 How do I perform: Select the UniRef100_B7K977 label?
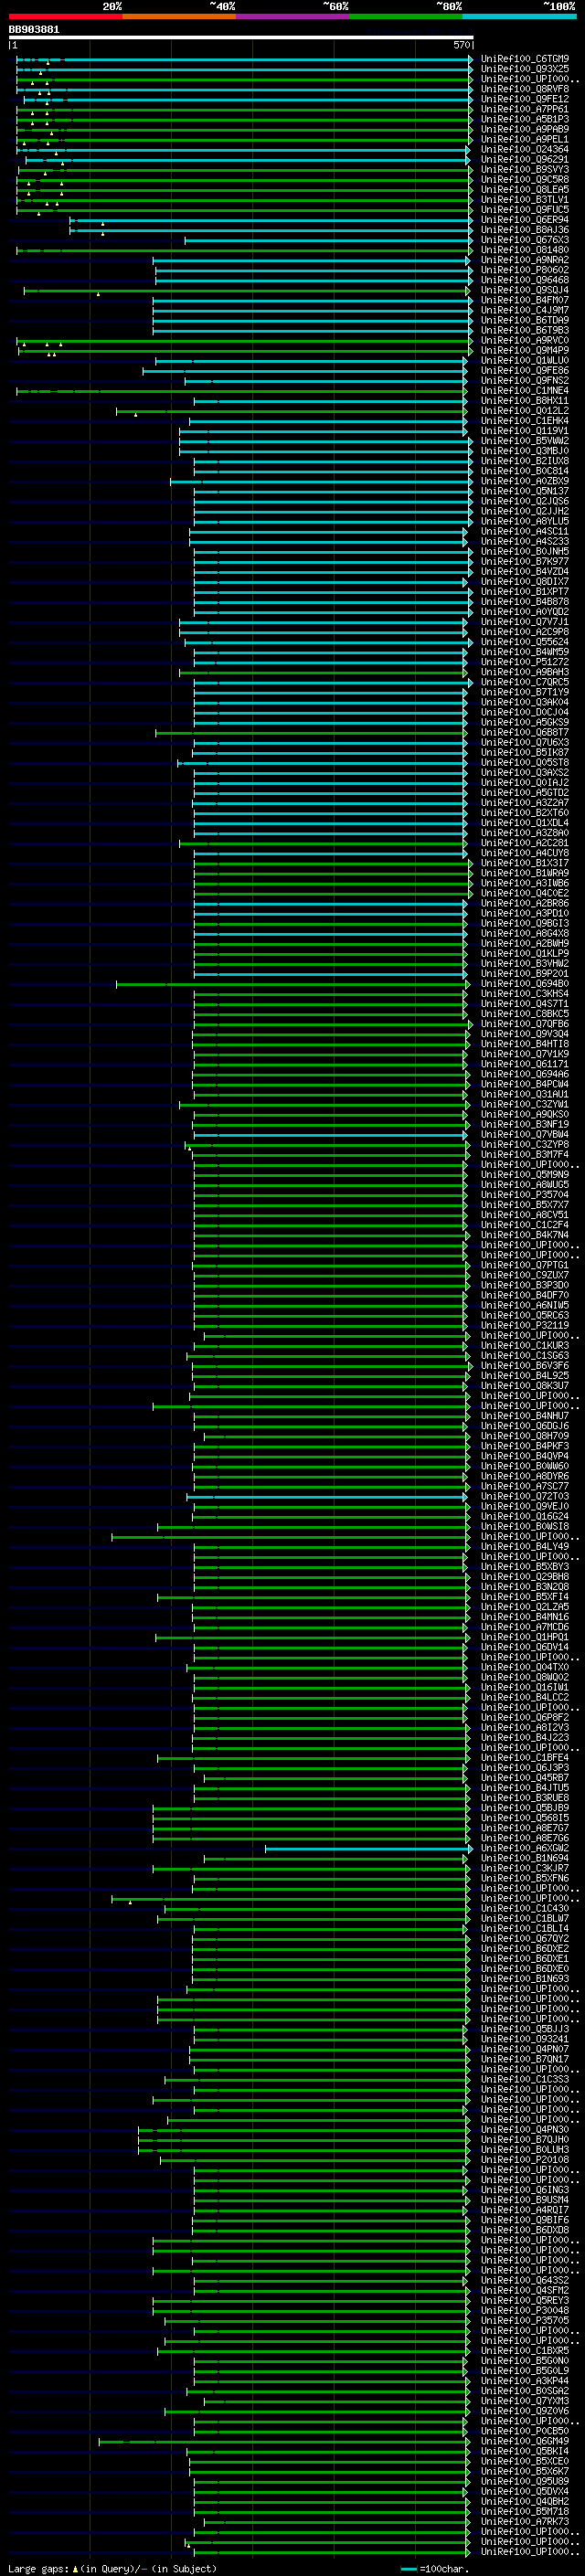tap(525, 561)
